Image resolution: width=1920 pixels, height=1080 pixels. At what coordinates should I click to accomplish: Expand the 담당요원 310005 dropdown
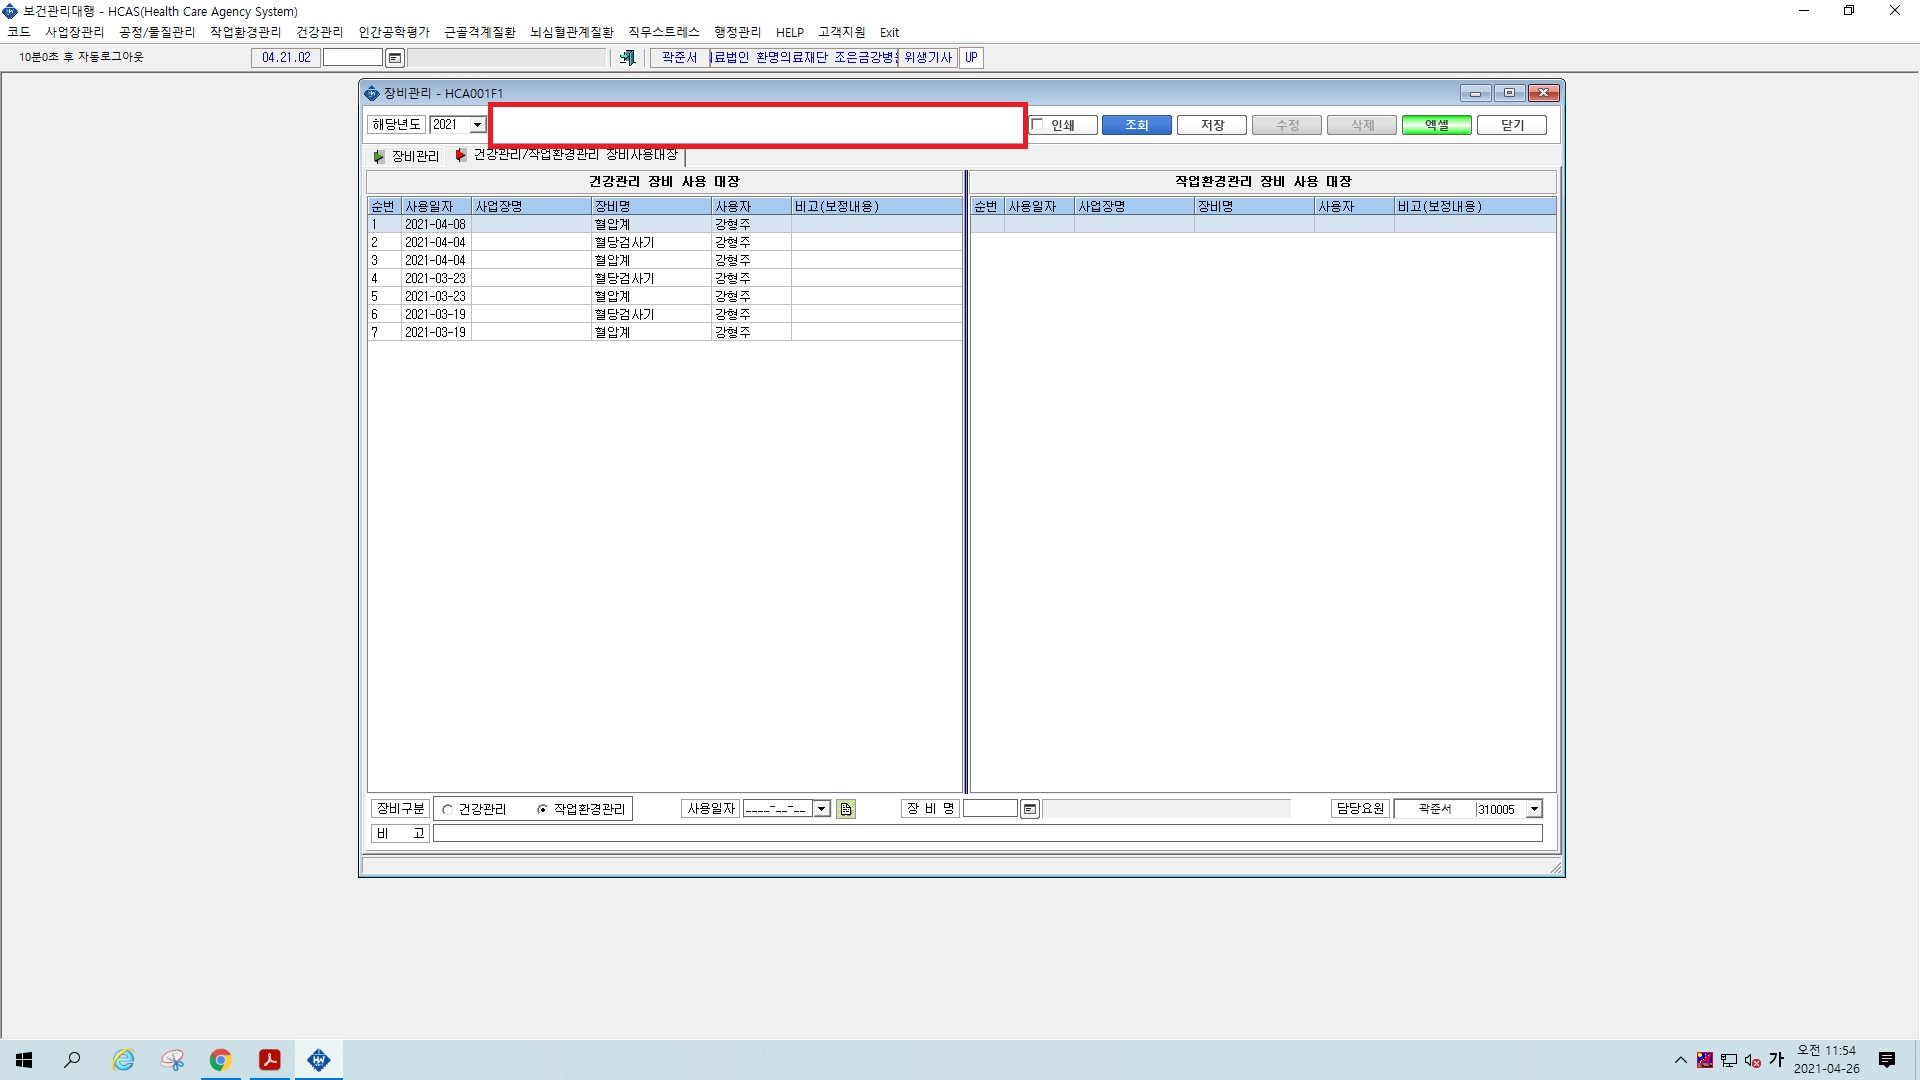click(x=1534, y=809)
